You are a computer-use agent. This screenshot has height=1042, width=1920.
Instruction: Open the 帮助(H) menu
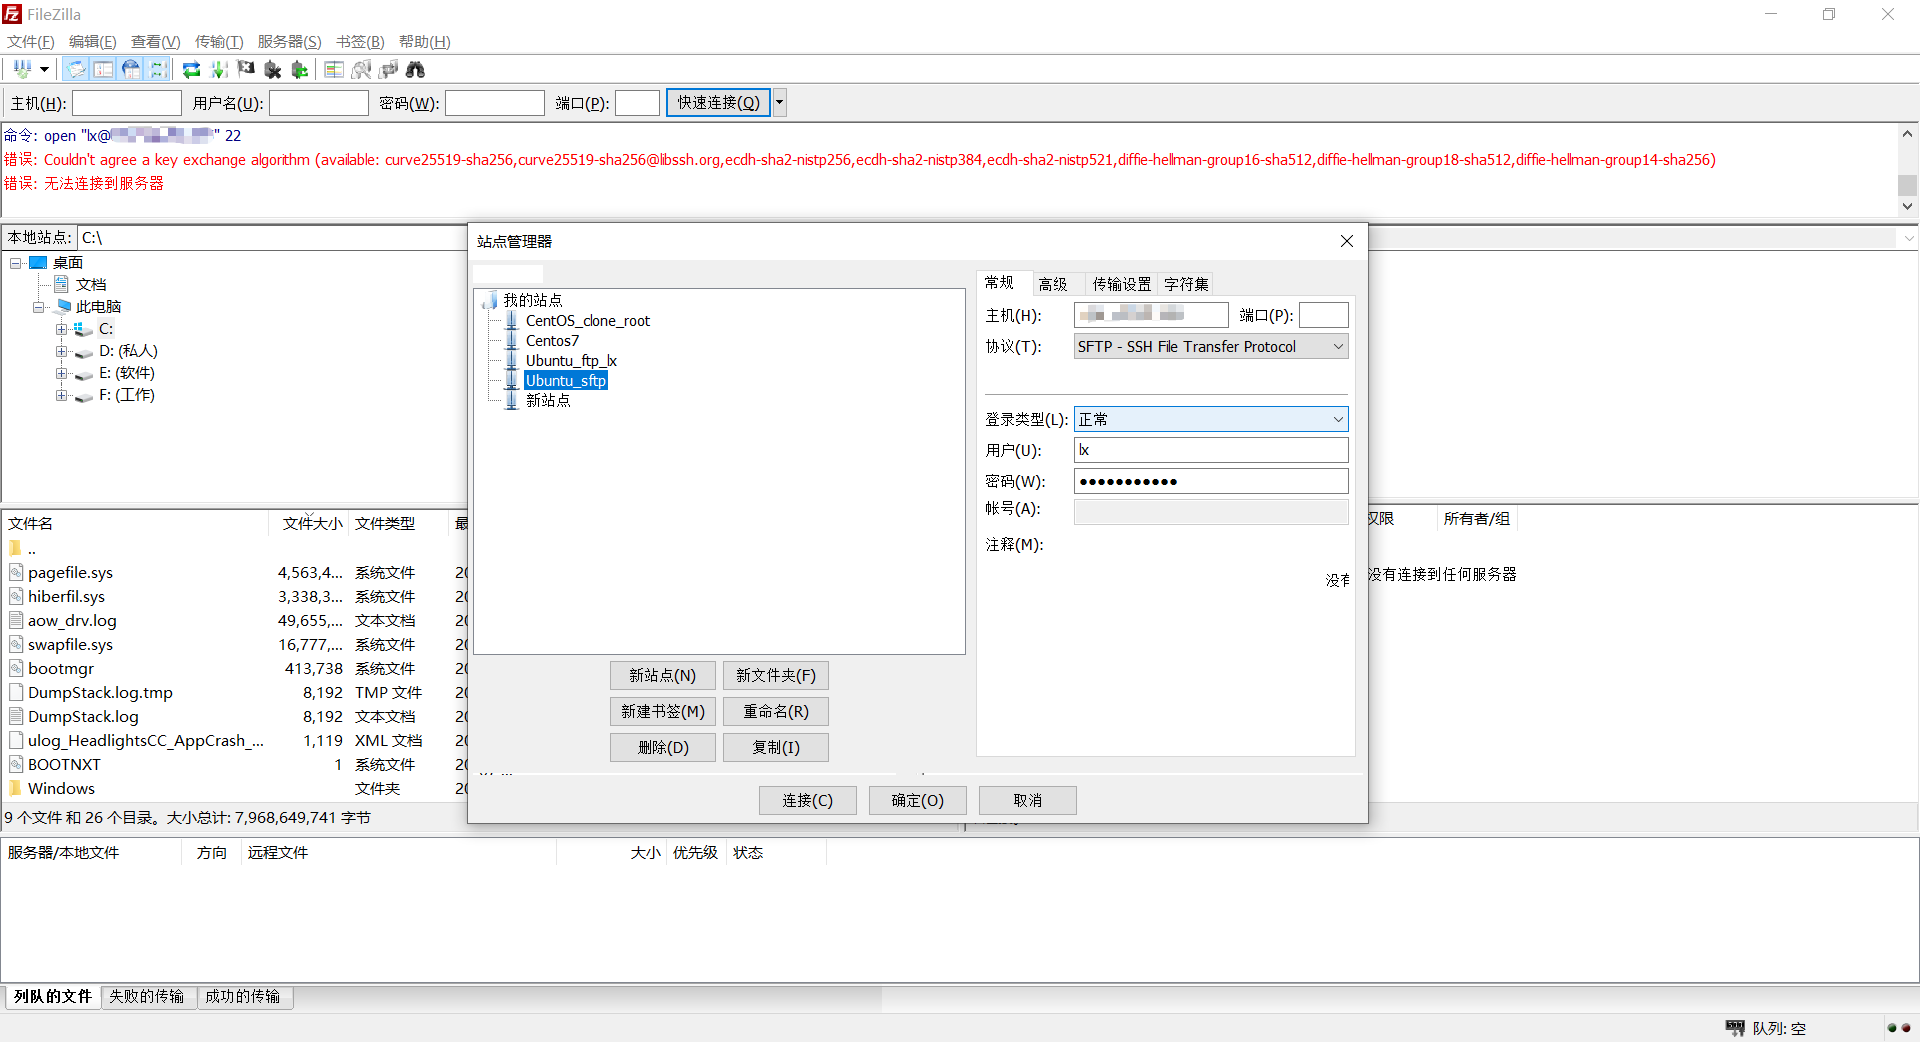424,41
